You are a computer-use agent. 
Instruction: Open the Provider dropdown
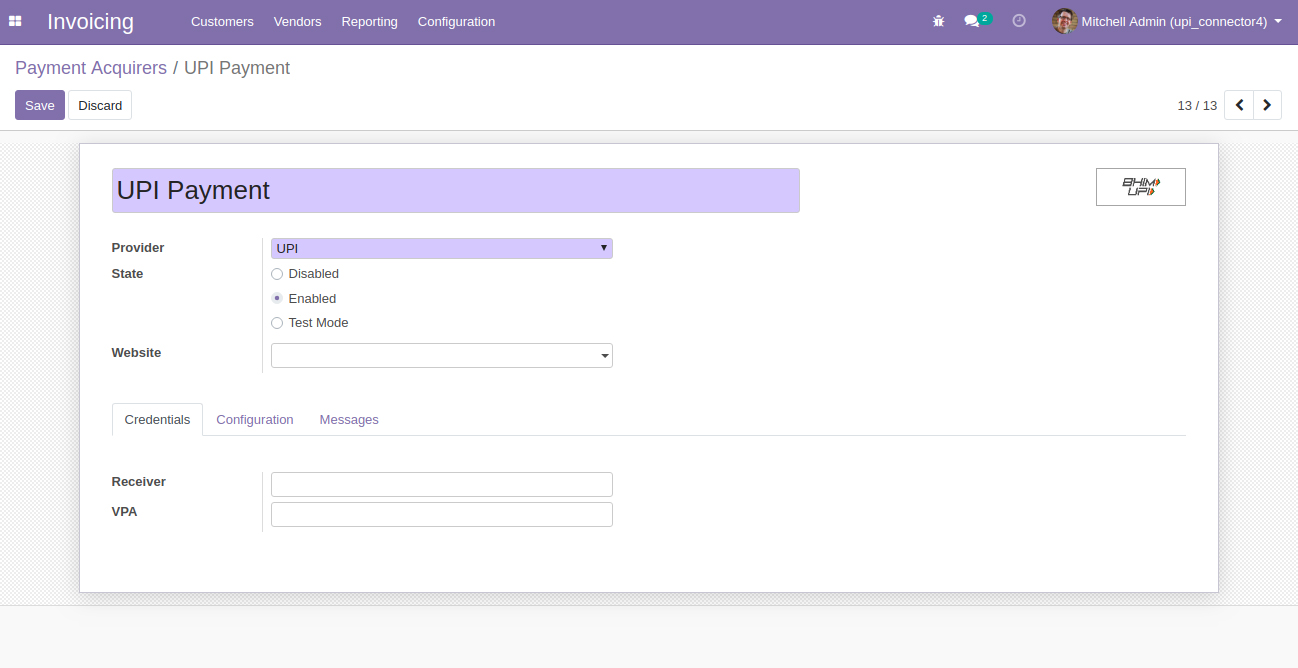click(442, 248)
